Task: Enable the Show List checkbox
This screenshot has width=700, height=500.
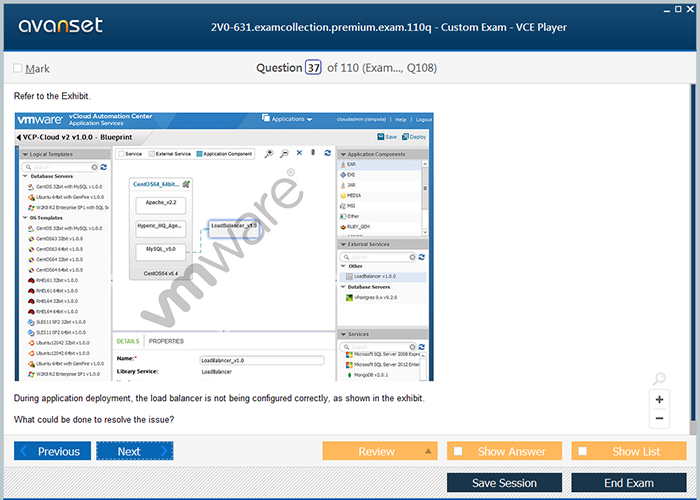Action: pyautogui.click(x=583, y=452)
